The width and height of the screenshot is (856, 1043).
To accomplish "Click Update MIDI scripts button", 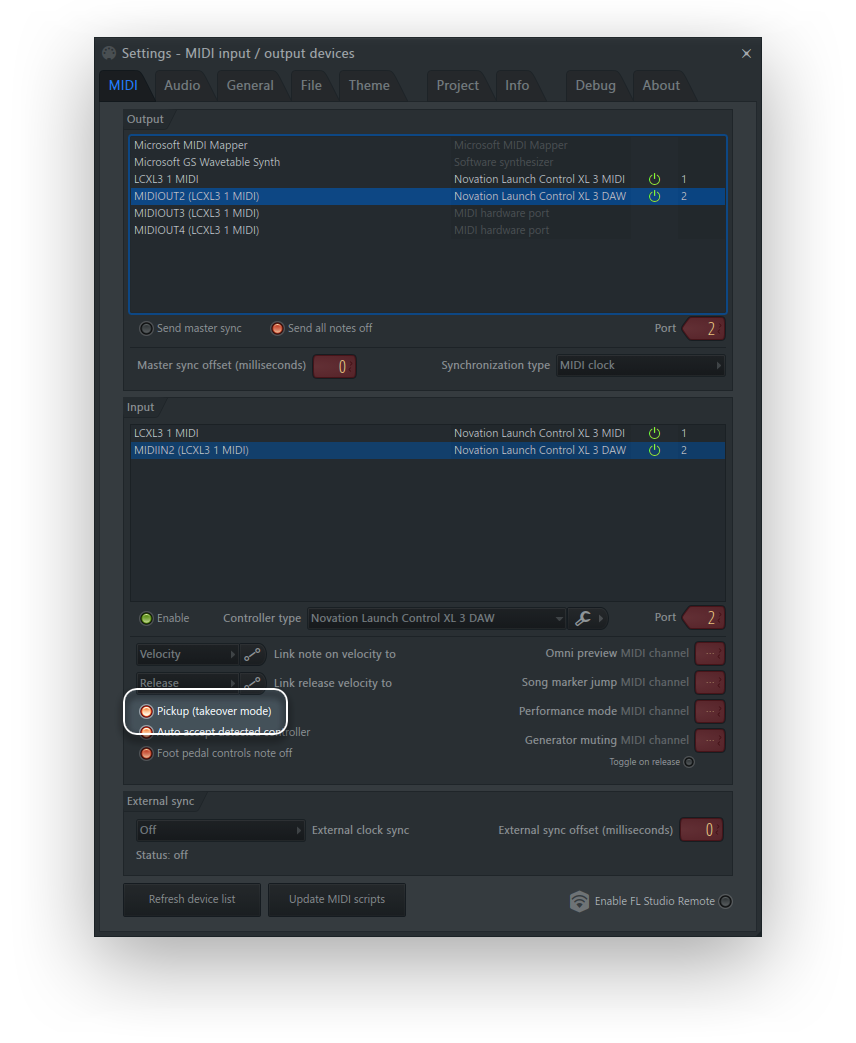I will coord(337,900).
